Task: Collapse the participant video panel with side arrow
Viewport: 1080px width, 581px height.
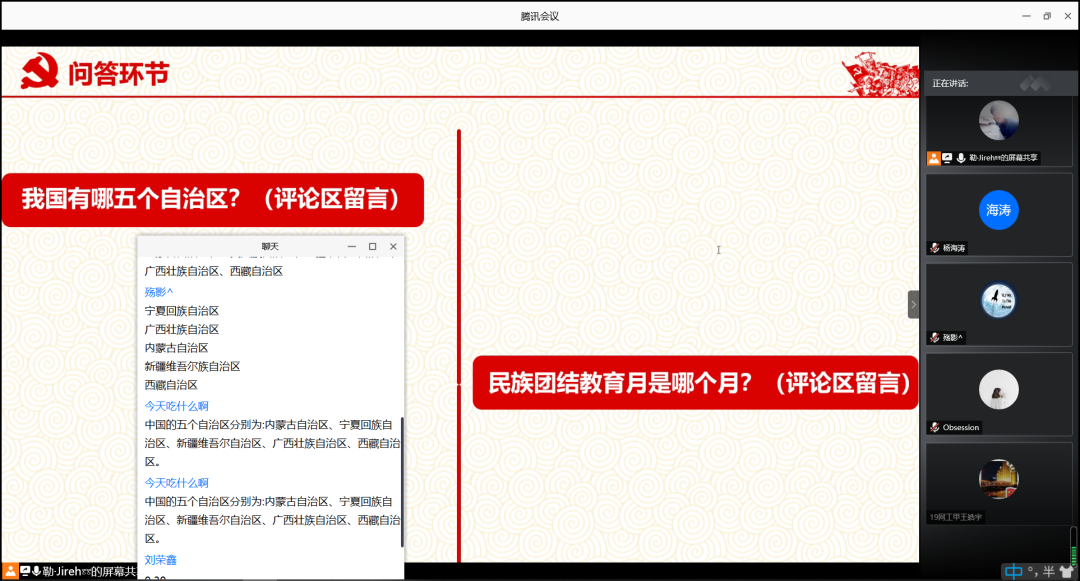Action: 913,305
